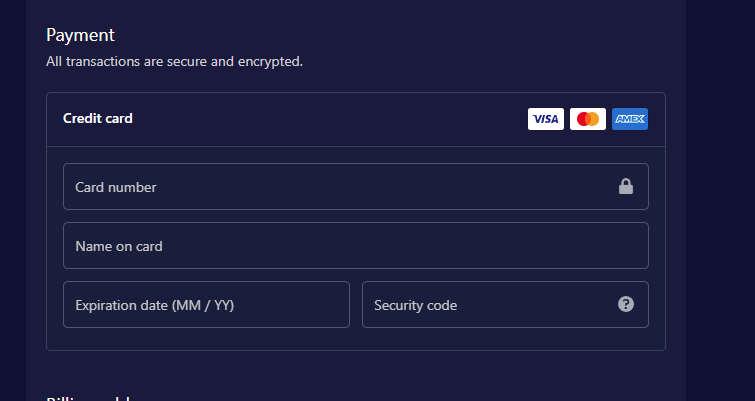Click the American Express logo

630,119
